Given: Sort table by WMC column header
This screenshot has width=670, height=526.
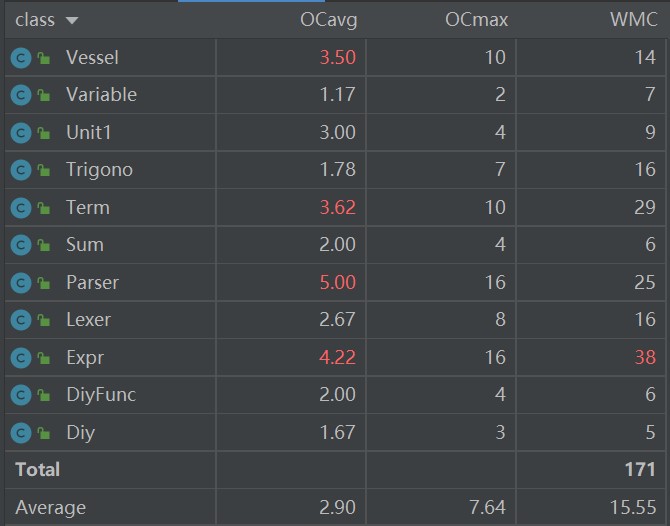Looking at the screenshot, I should point(632,20).
